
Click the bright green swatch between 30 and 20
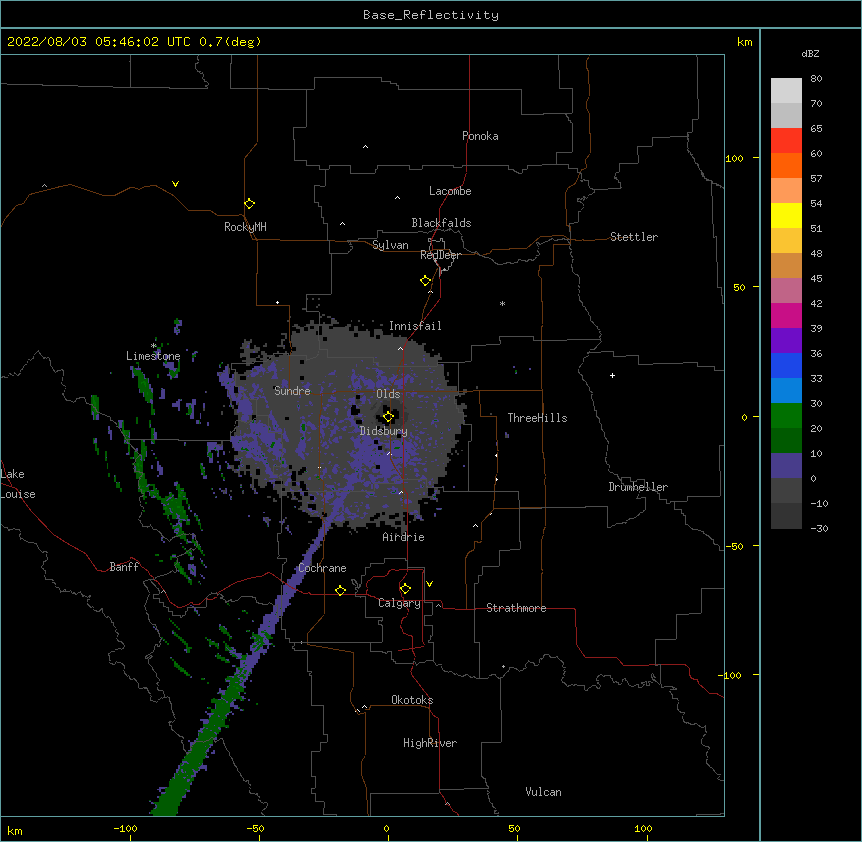786,416
